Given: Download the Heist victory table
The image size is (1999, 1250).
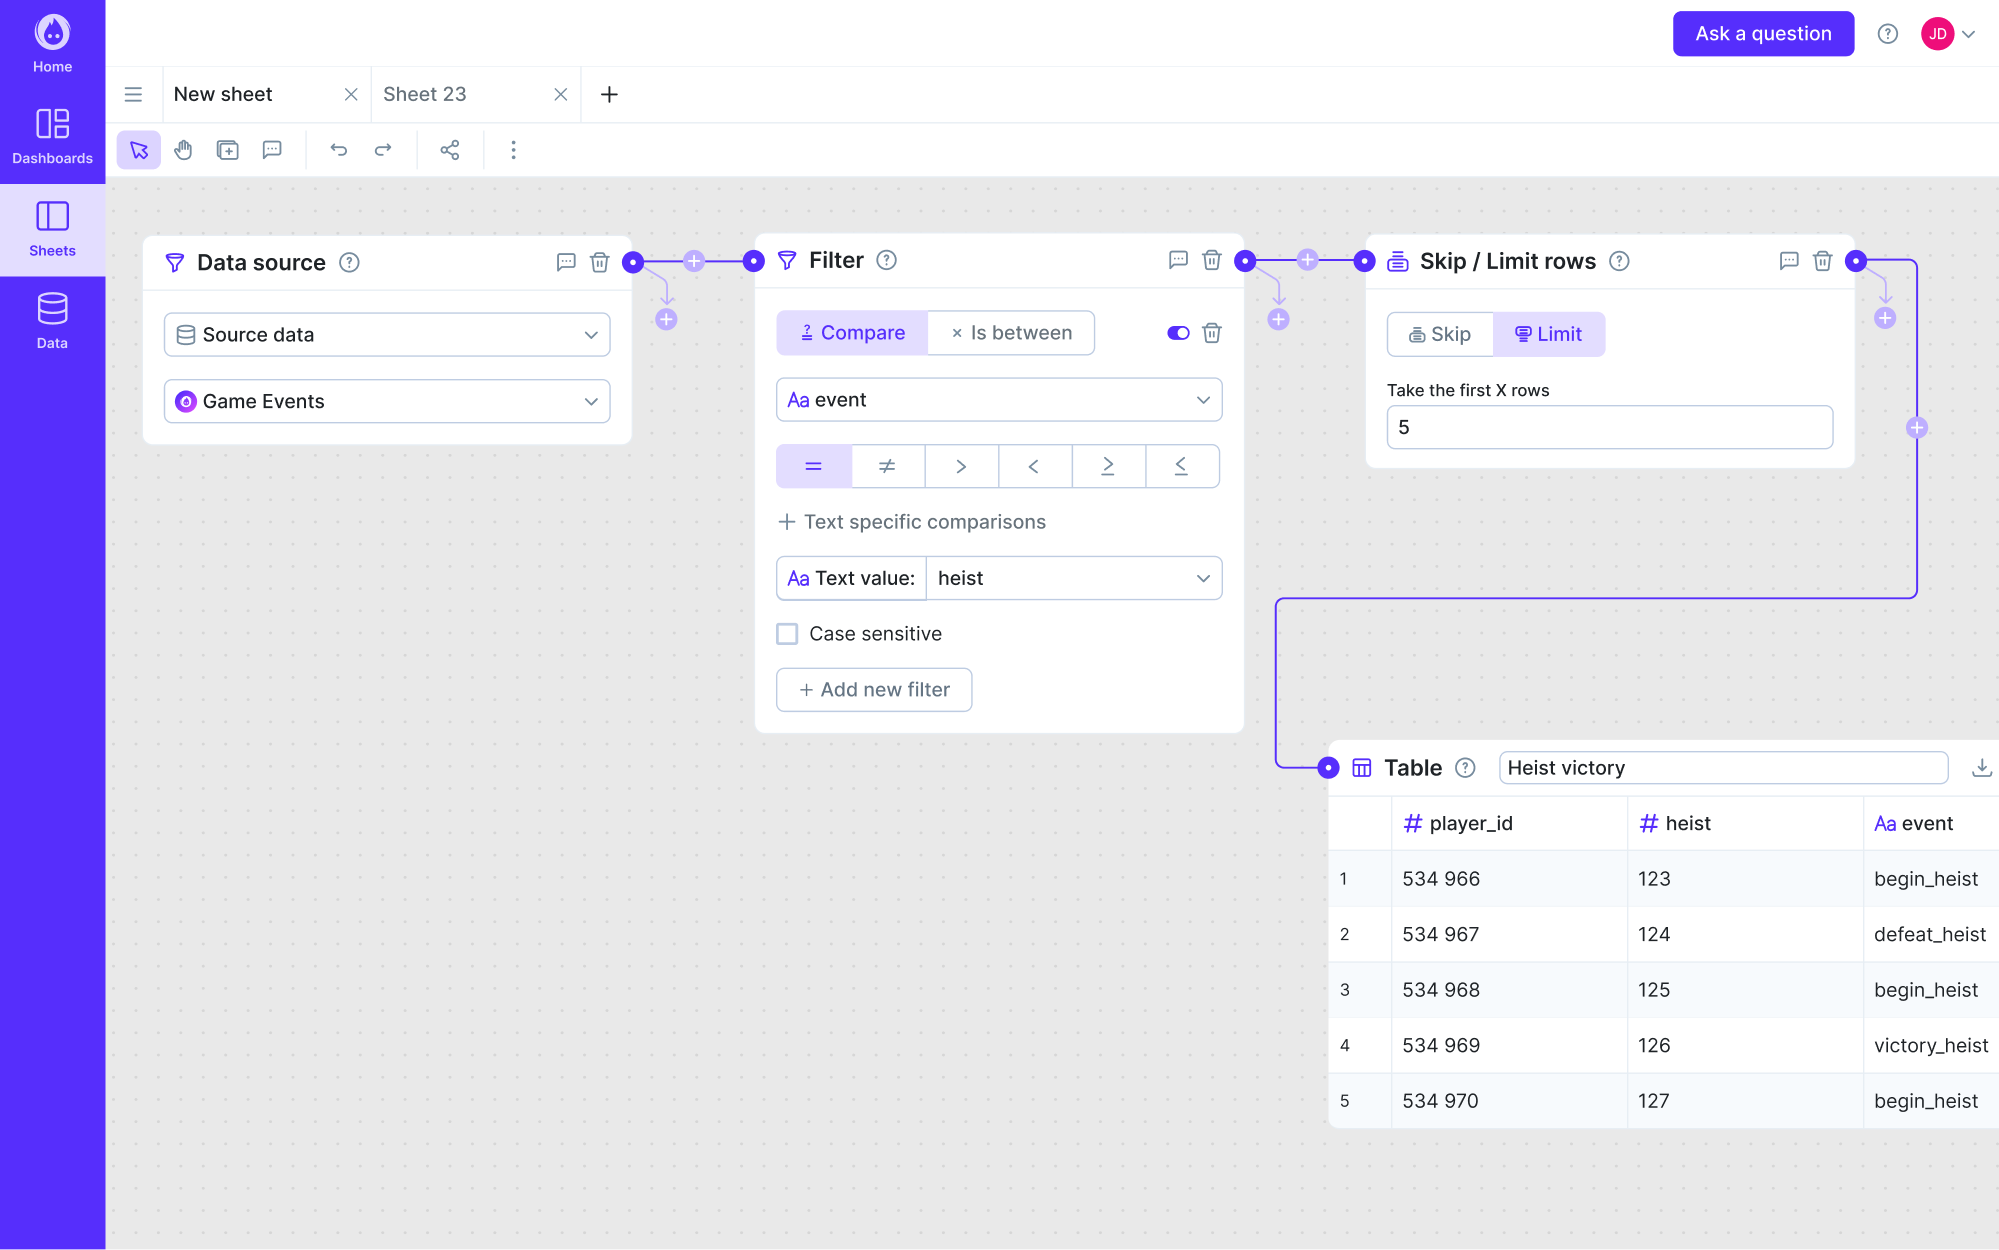Looking at the screenshot, I should pyautogui.click(x=1981, y=768).
